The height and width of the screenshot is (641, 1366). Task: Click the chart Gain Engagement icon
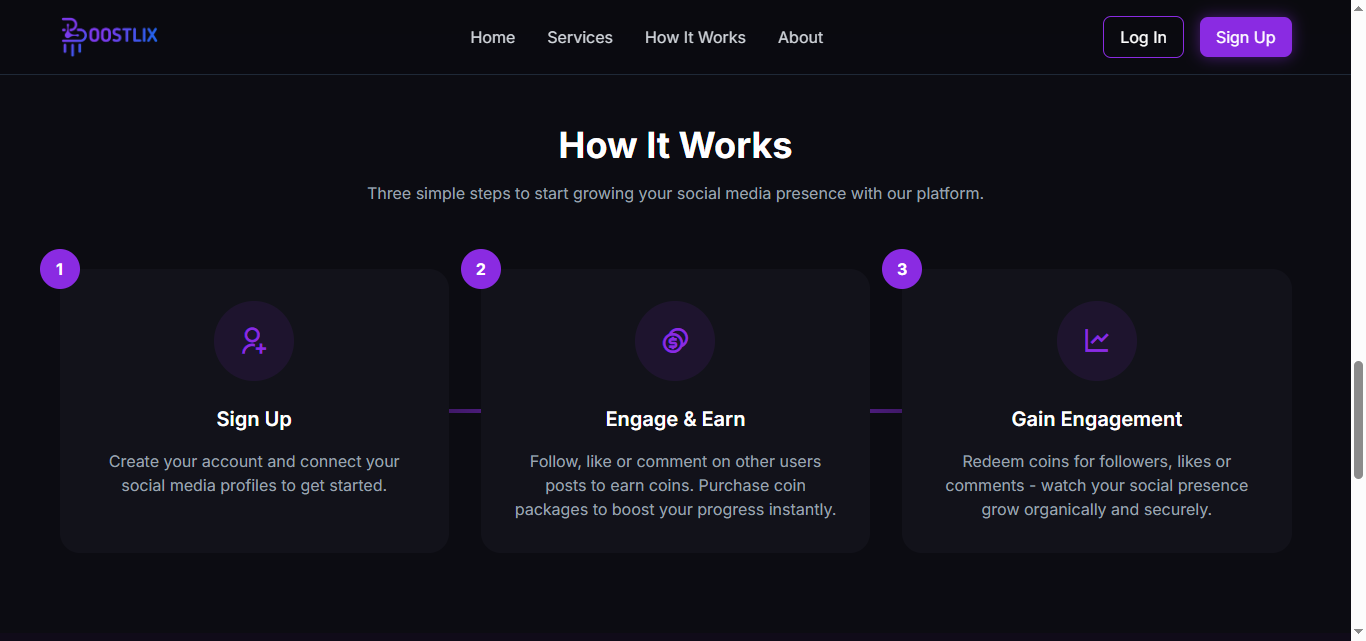[x=1097, y=341]
